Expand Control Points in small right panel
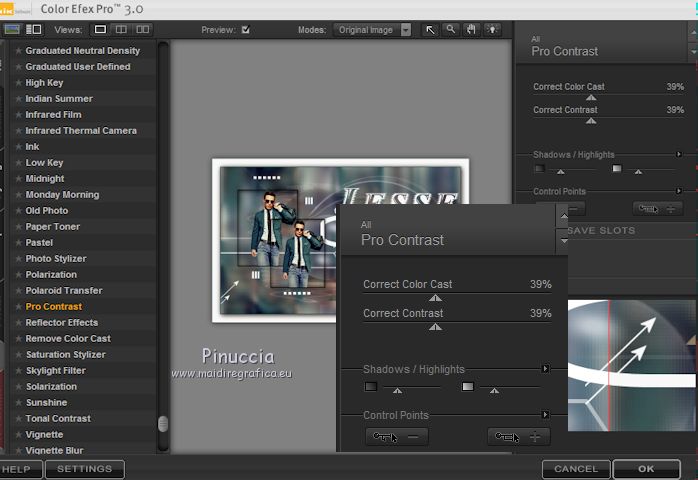Image resolution: width=698 pixels, height=480 pixels. 678,191
